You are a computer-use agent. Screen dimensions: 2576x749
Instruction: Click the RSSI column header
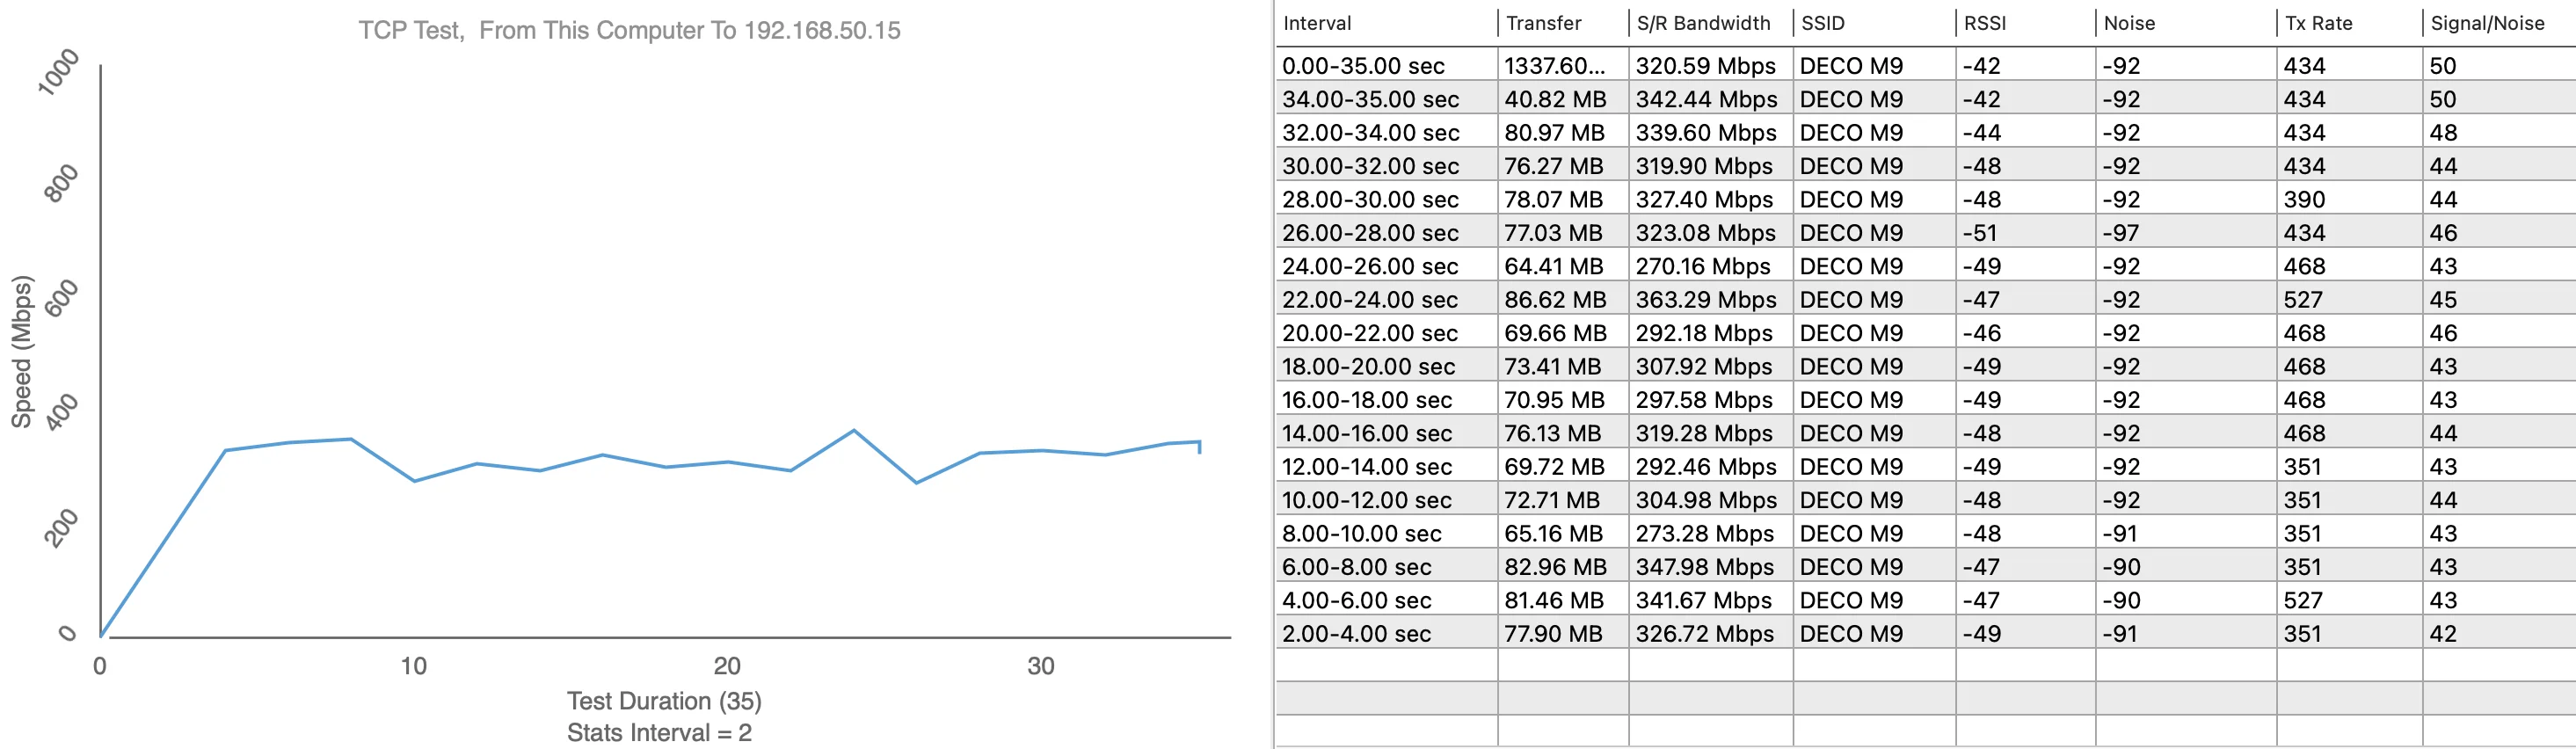(x=1984, y=23)
